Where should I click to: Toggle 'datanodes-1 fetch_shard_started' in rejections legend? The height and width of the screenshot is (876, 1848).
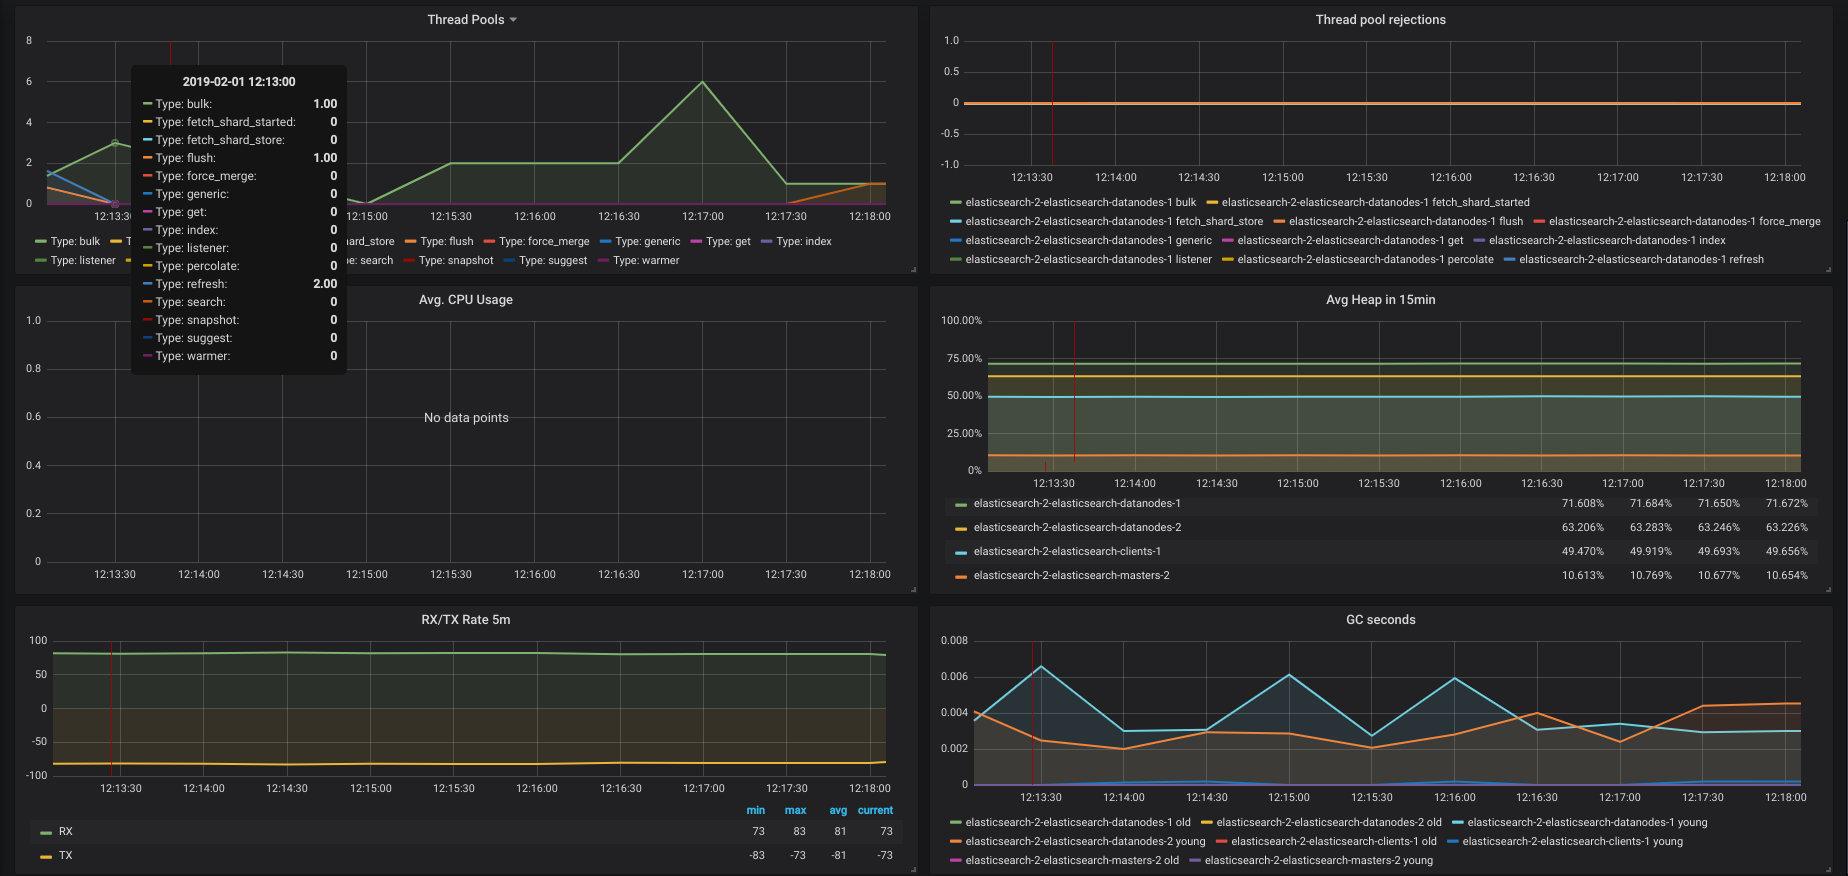point(1375,202)
